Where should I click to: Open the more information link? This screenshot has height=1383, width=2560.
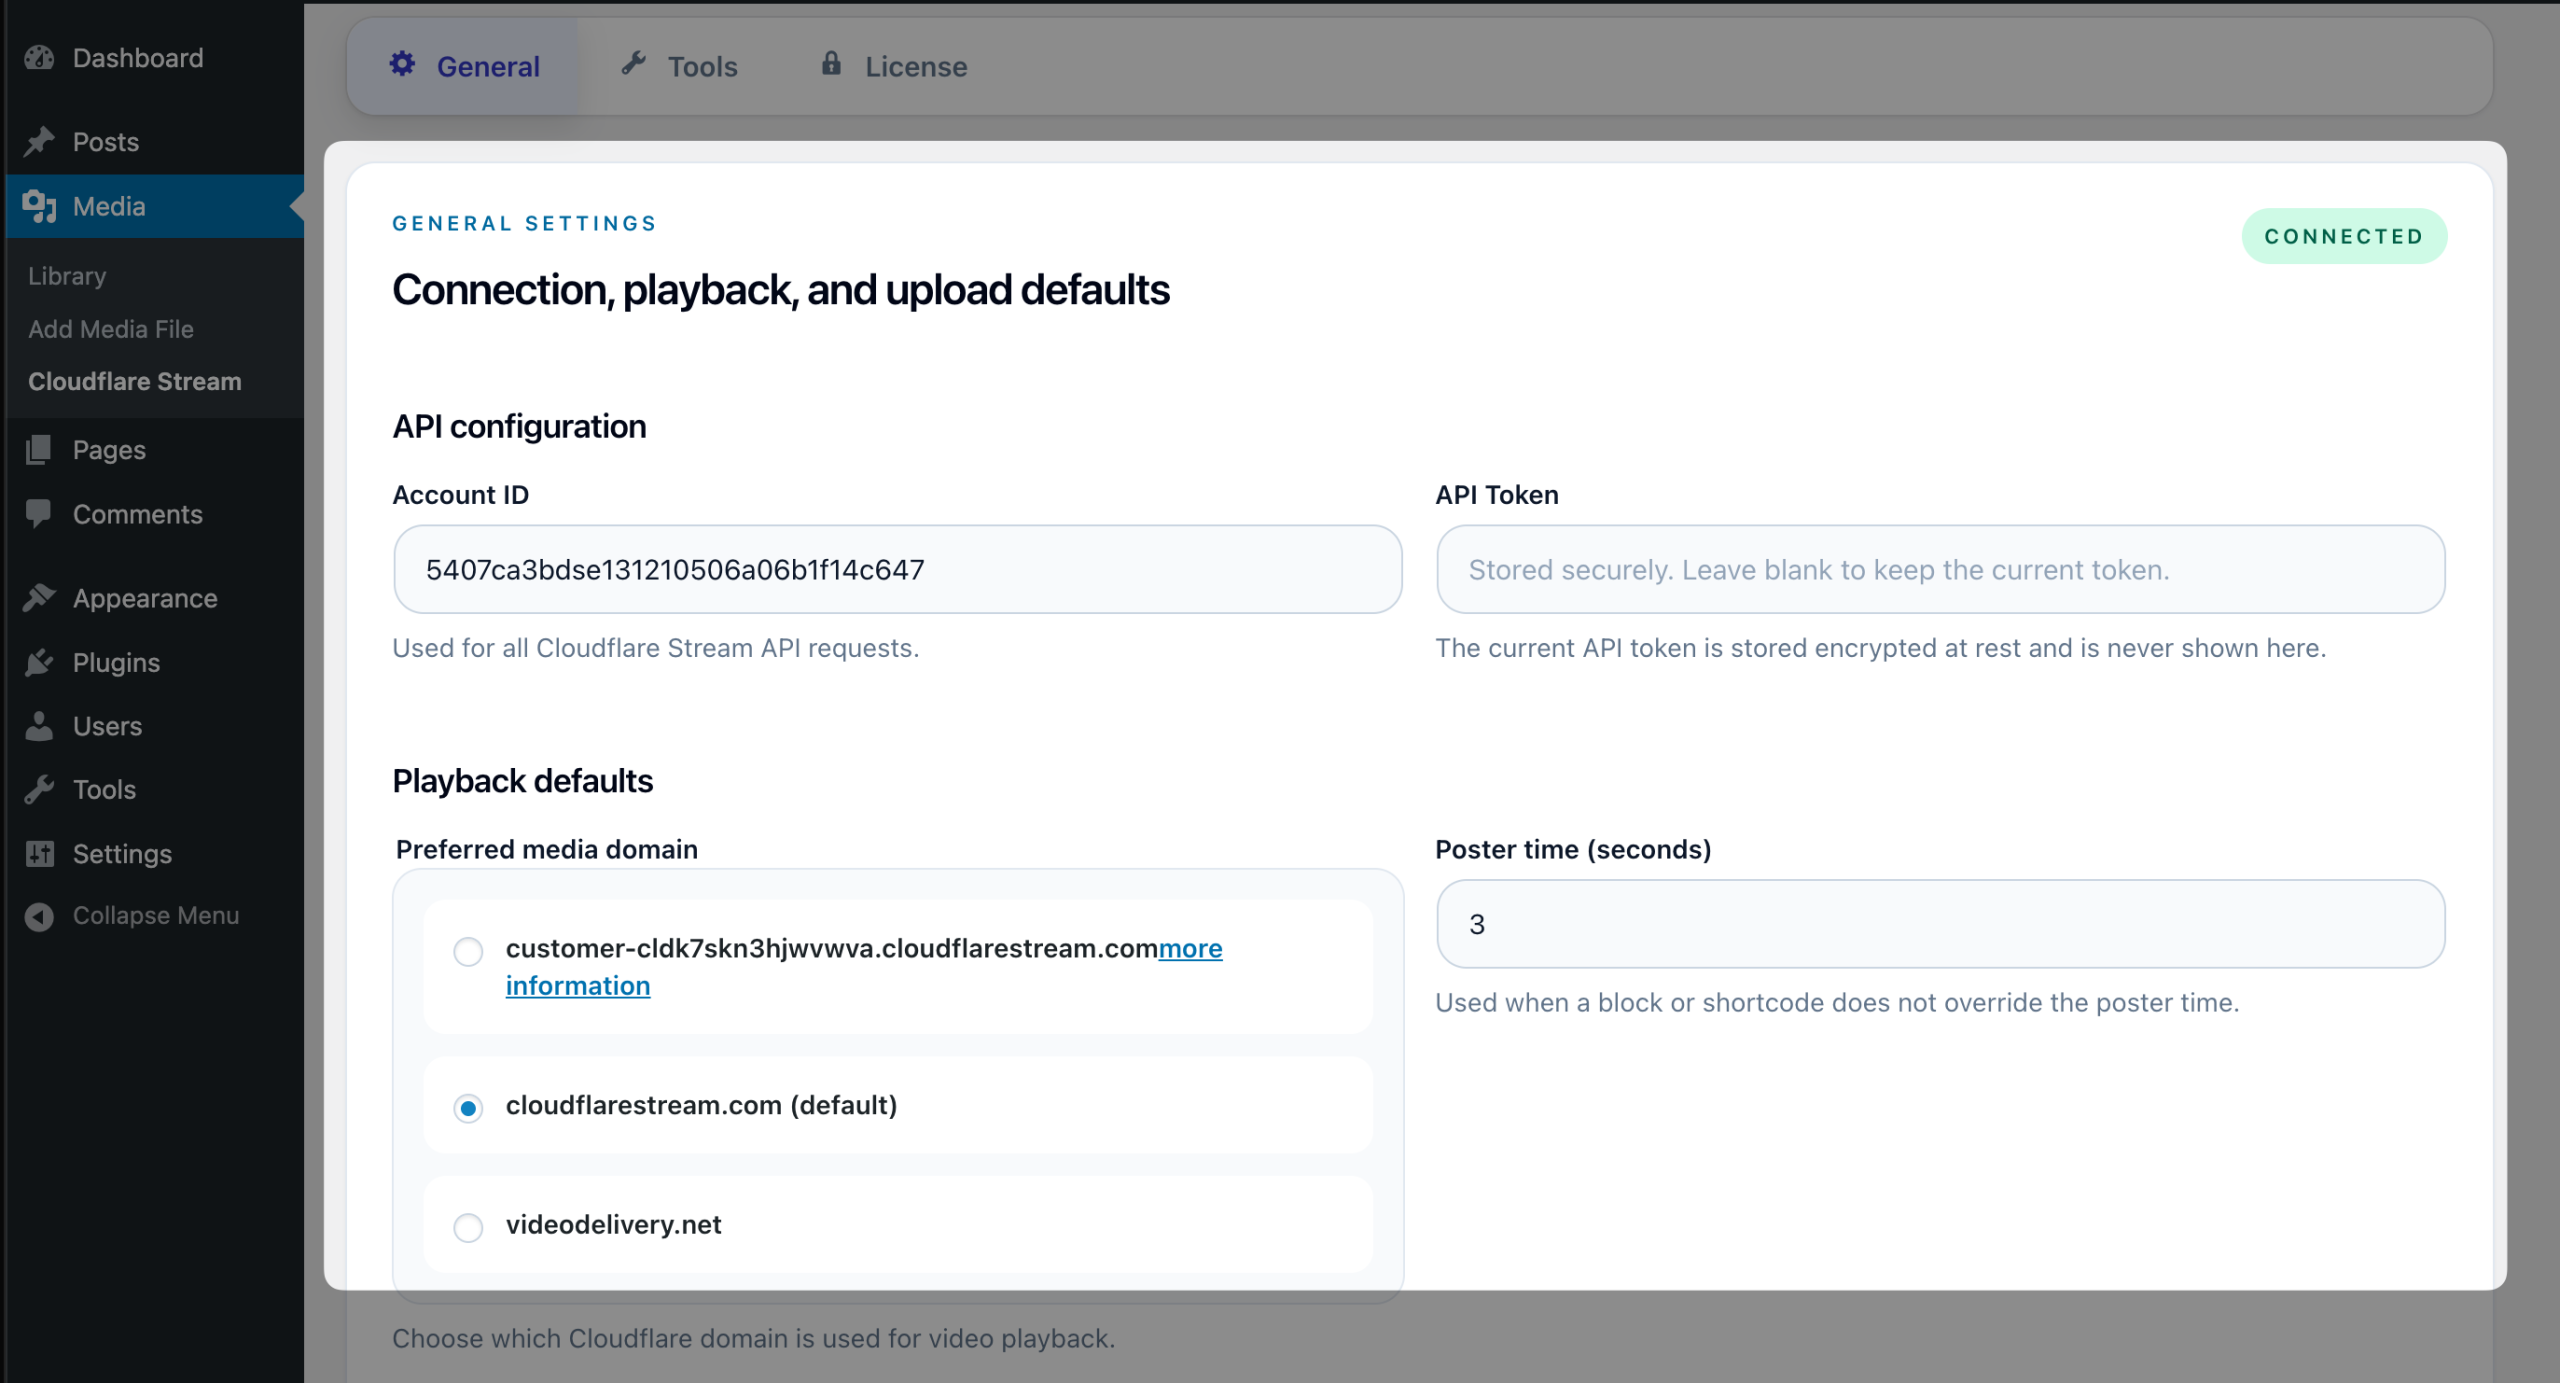tap(1190, 948)
